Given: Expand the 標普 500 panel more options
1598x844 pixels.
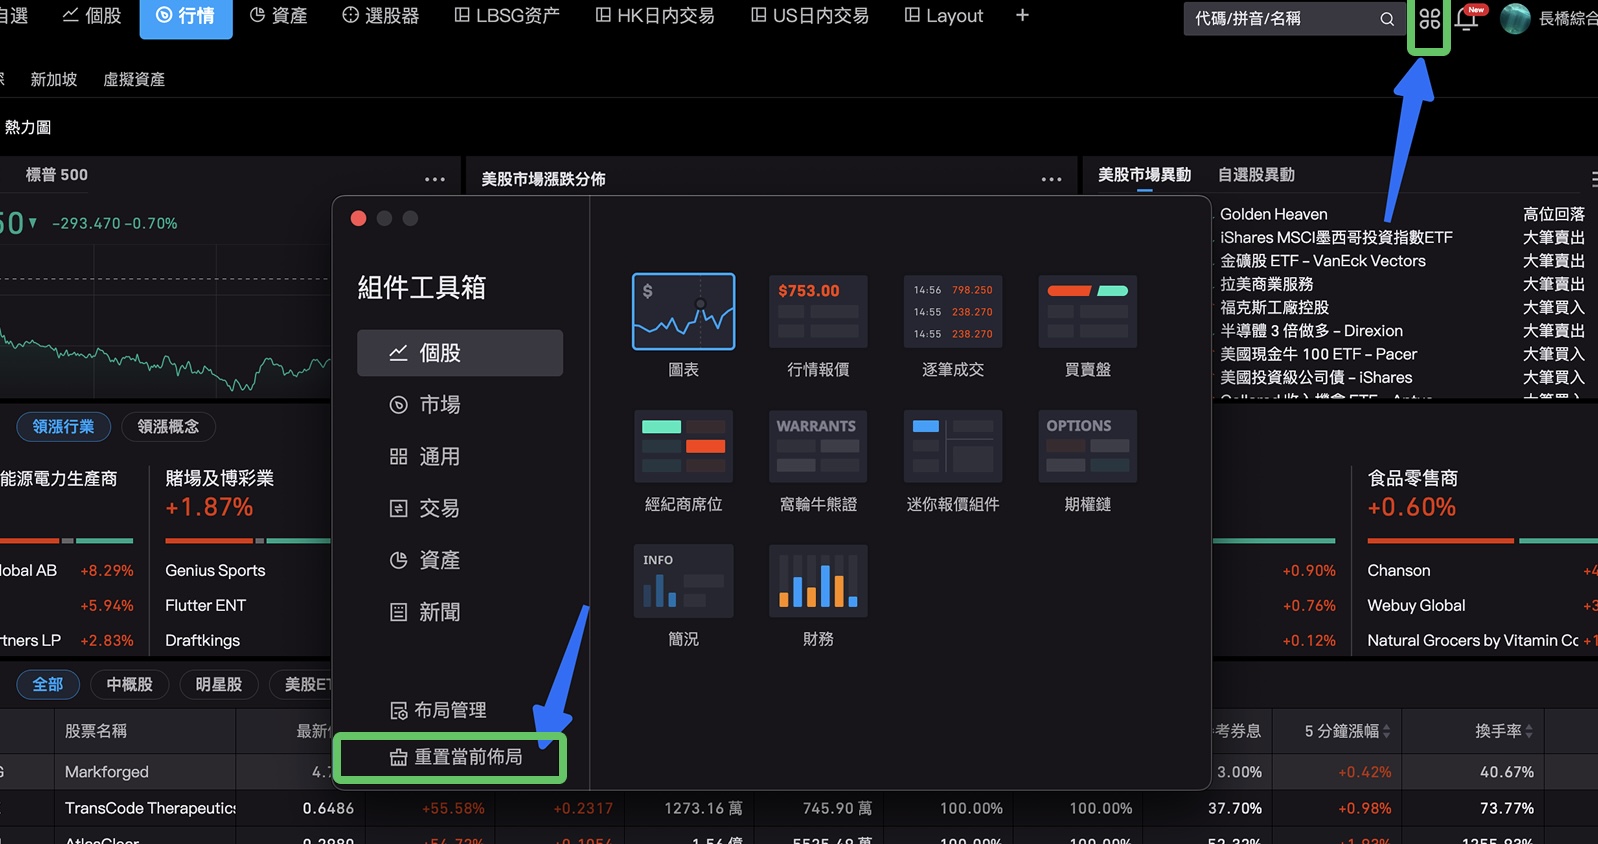Looking at the screenshot, I should tap(434, 179).
